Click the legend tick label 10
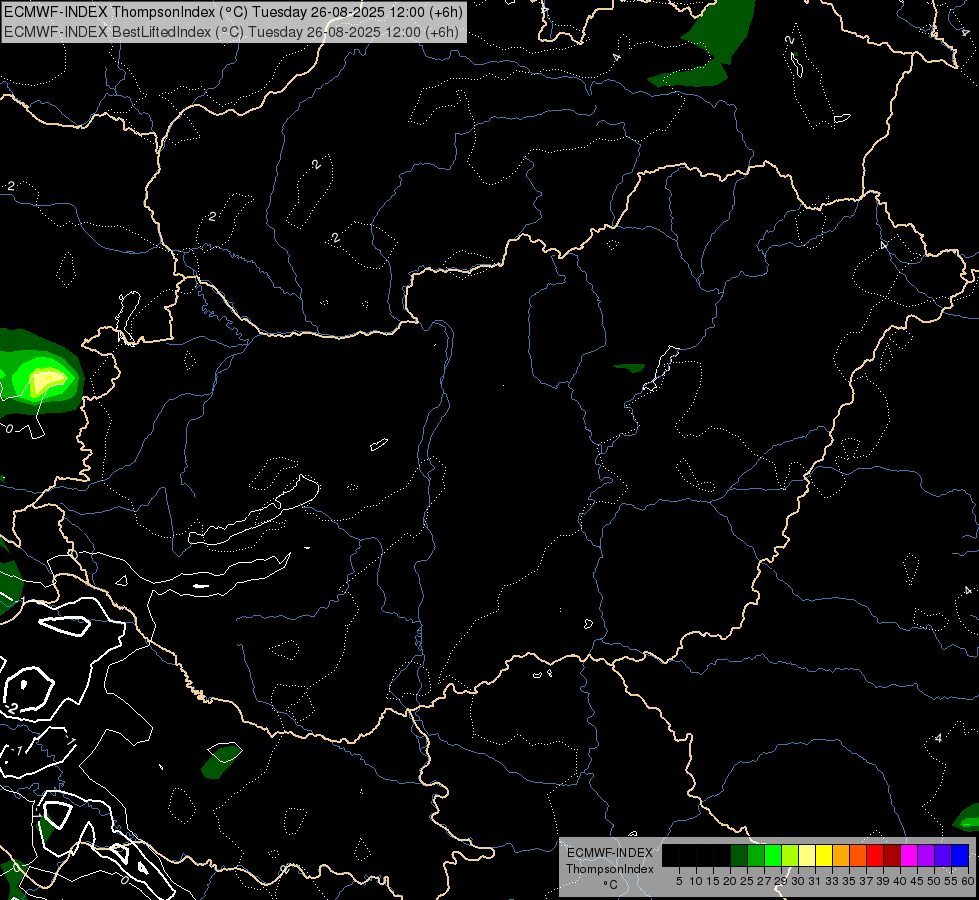979x900 pixels. point(696,881)
